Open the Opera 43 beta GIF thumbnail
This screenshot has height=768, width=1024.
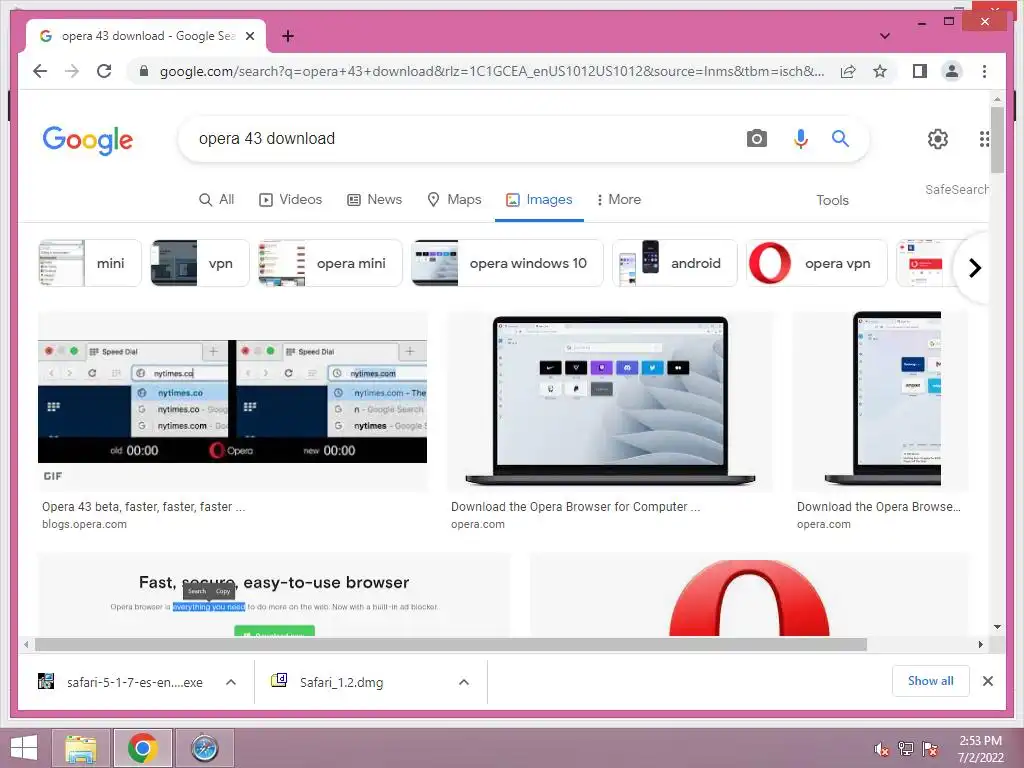point(232,402)
